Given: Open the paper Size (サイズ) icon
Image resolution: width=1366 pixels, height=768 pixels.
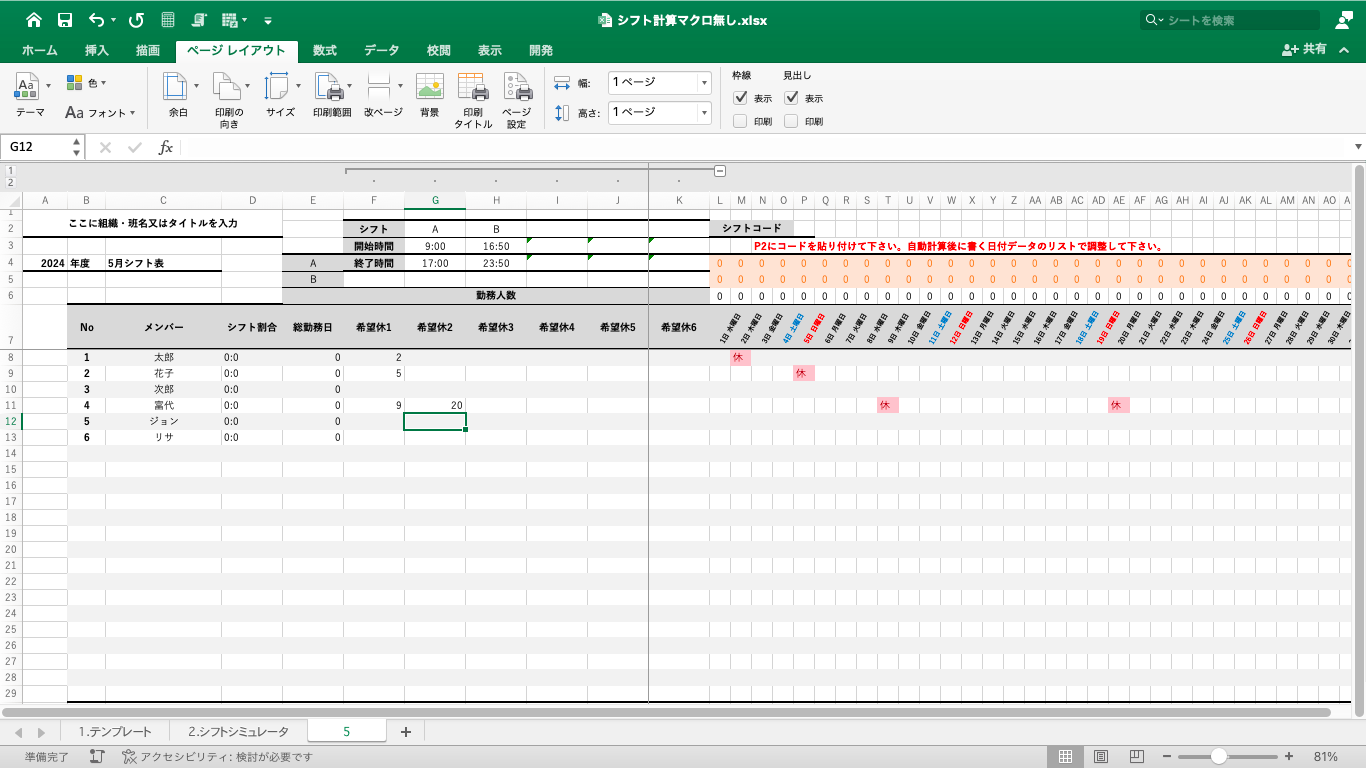Looking at the screenshot, I should tap(278, 89).
